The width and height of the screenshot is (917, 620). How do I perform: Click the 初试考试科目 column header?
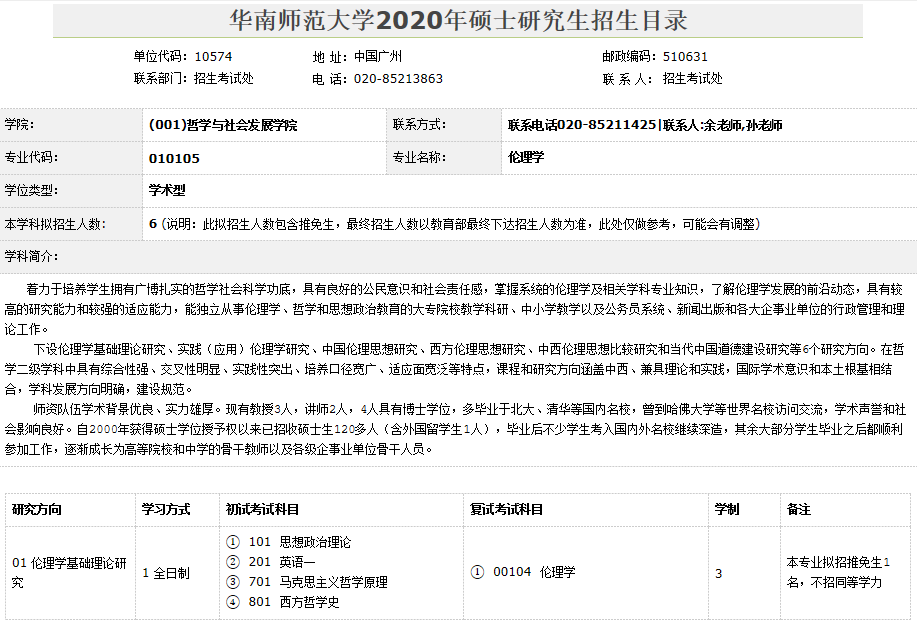coord(263,509)
